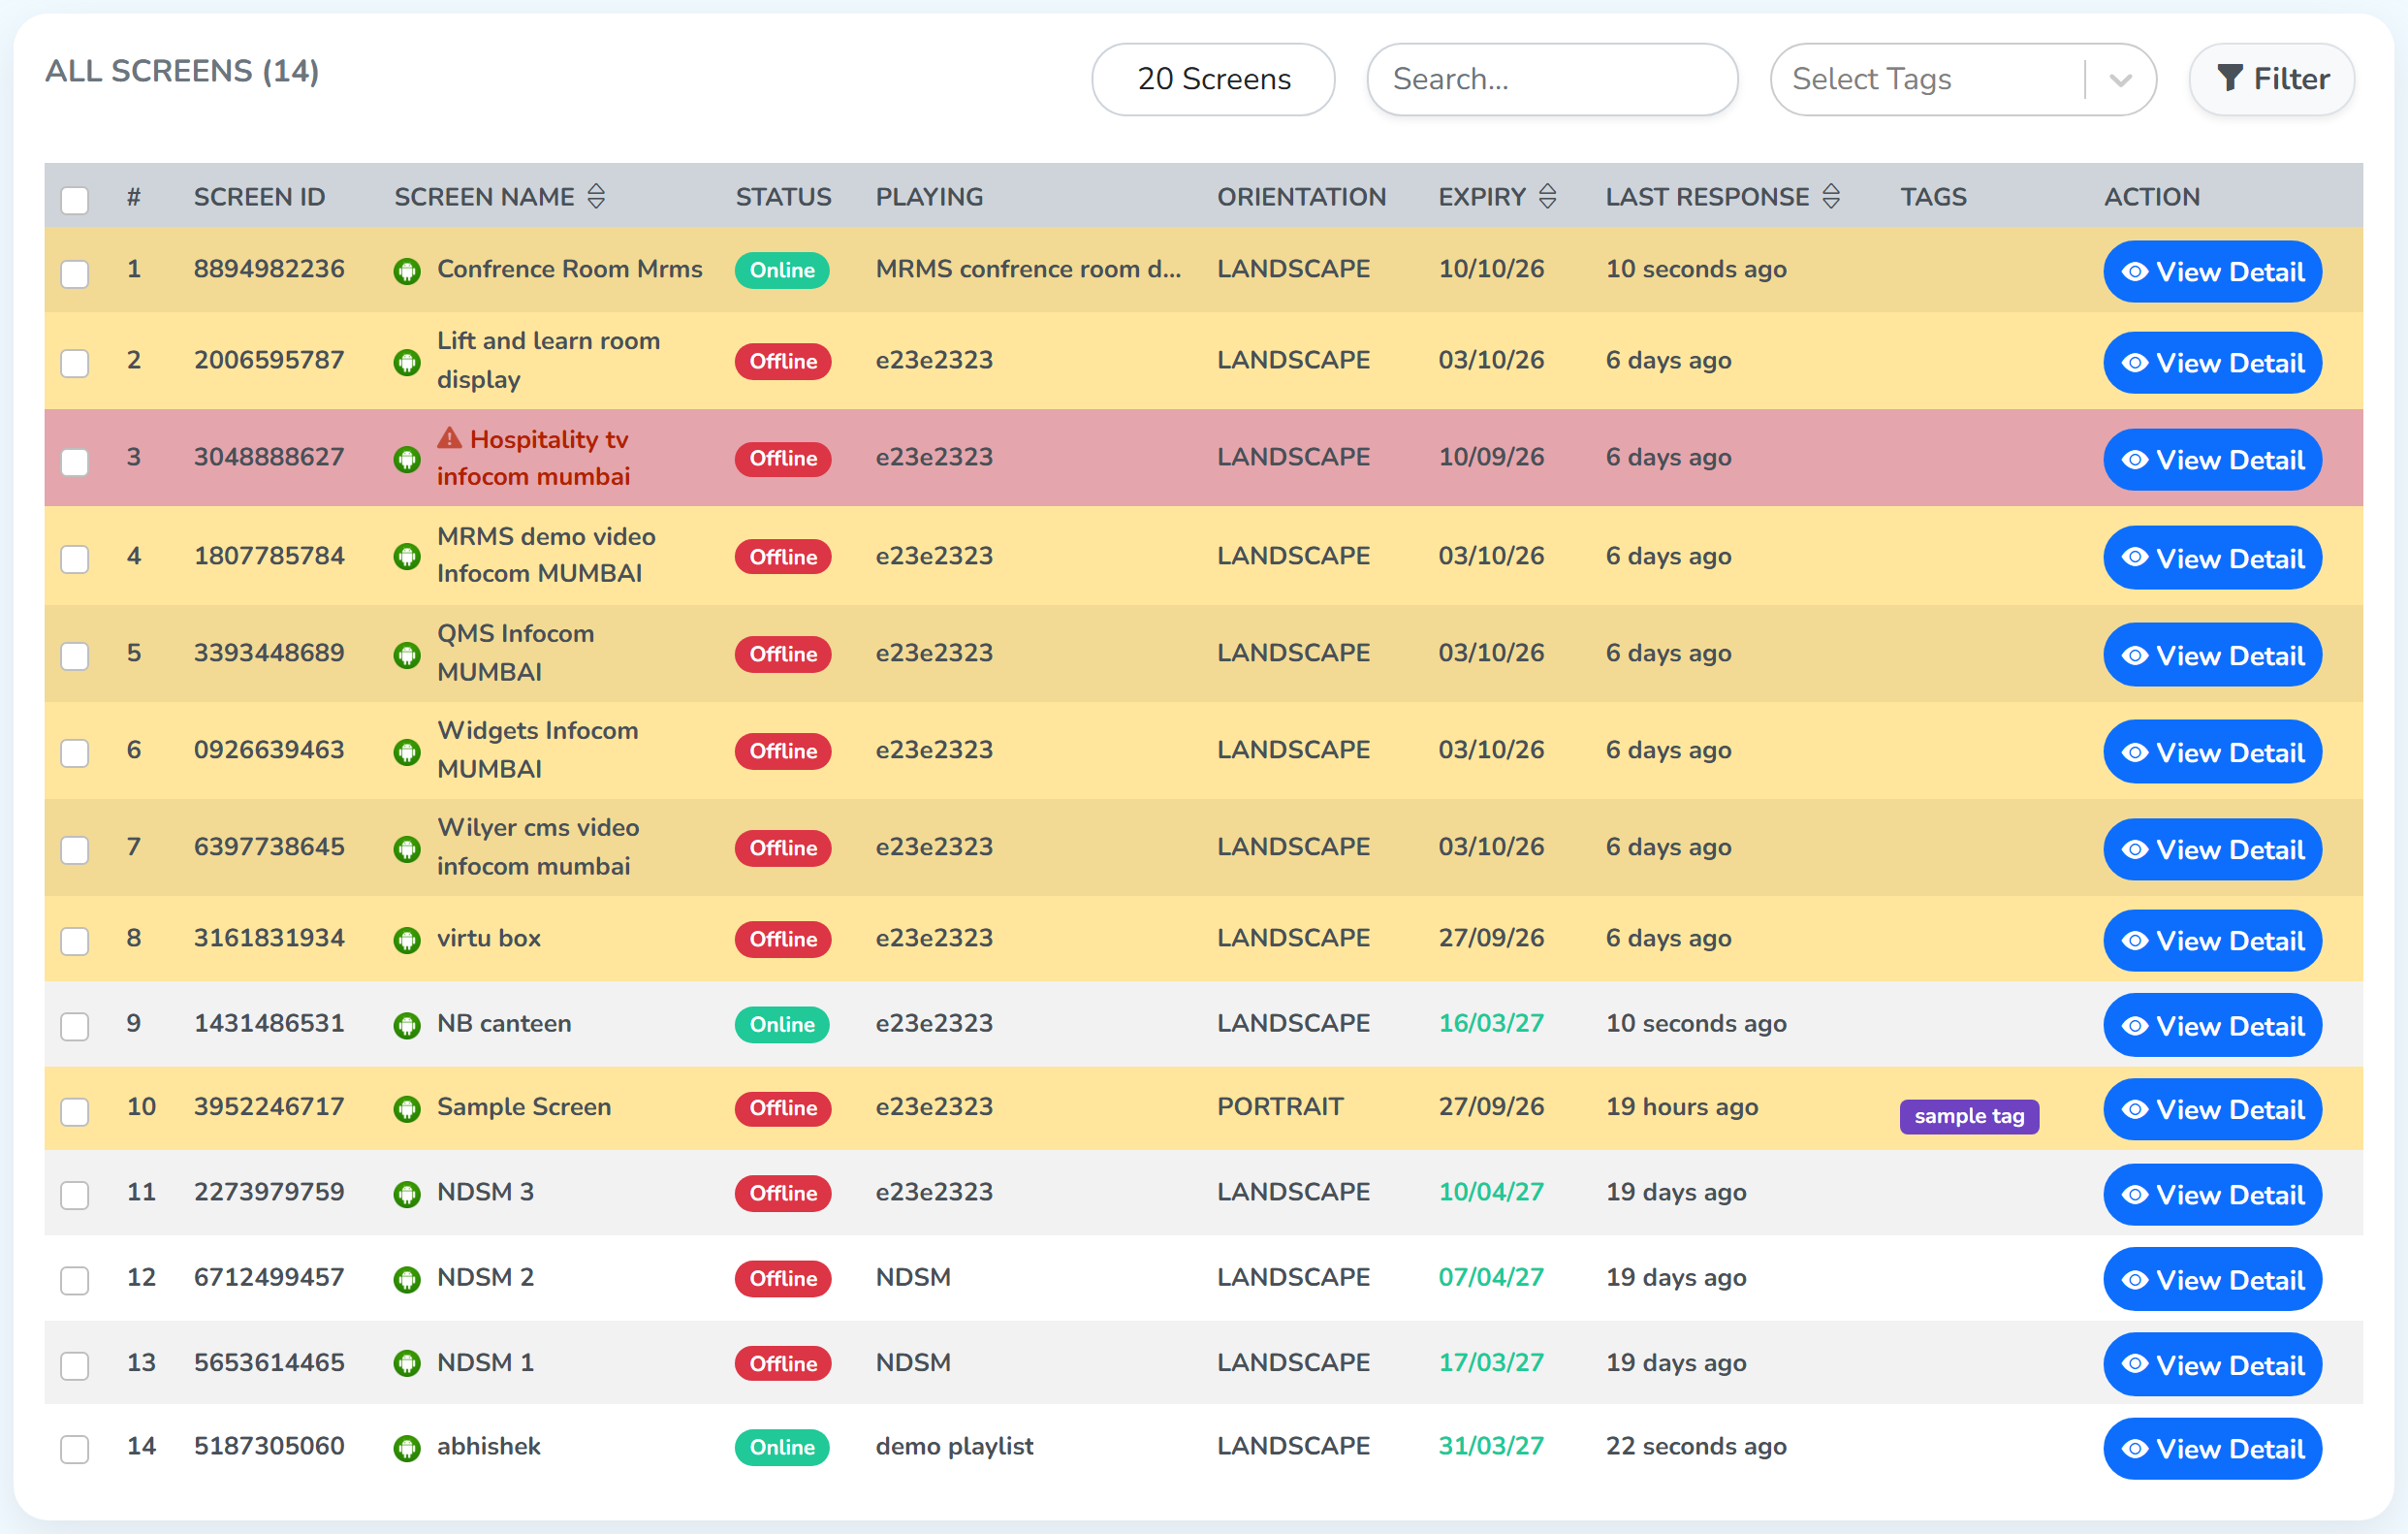The height and width of the screenshot is (1534, 2408).
Task: Click 'MRMS confrence room d...' playing entry
Action: pyautogui.click(x=1028, y=269)
